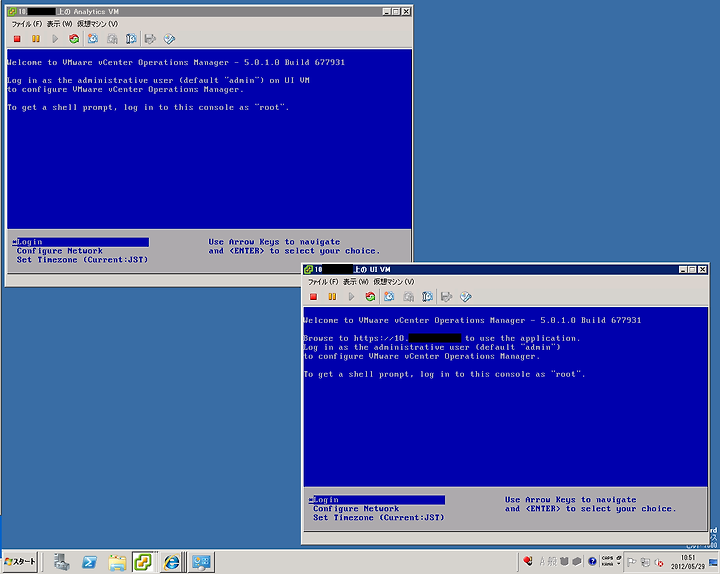This screenshot has height=574, width=720.
Task: Click the floppy connect icon in Analytics VM
Action: (150, 39)
